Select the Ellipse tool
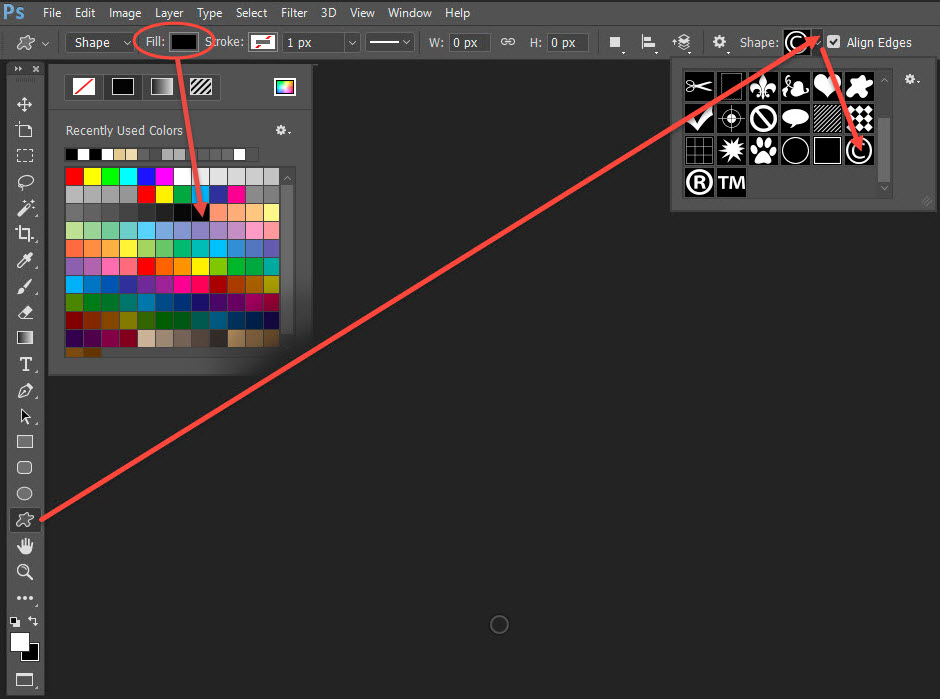This screenshot has height=699, width=940. 25,493
